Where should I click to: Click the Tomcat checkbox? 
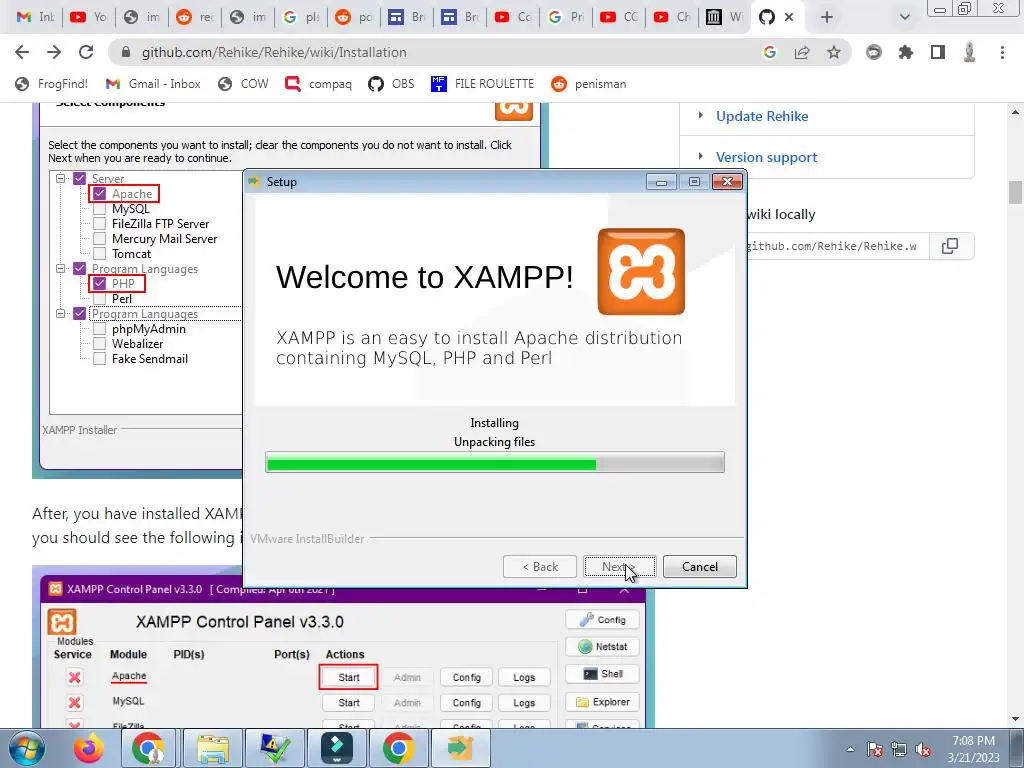tap(99, 254)
